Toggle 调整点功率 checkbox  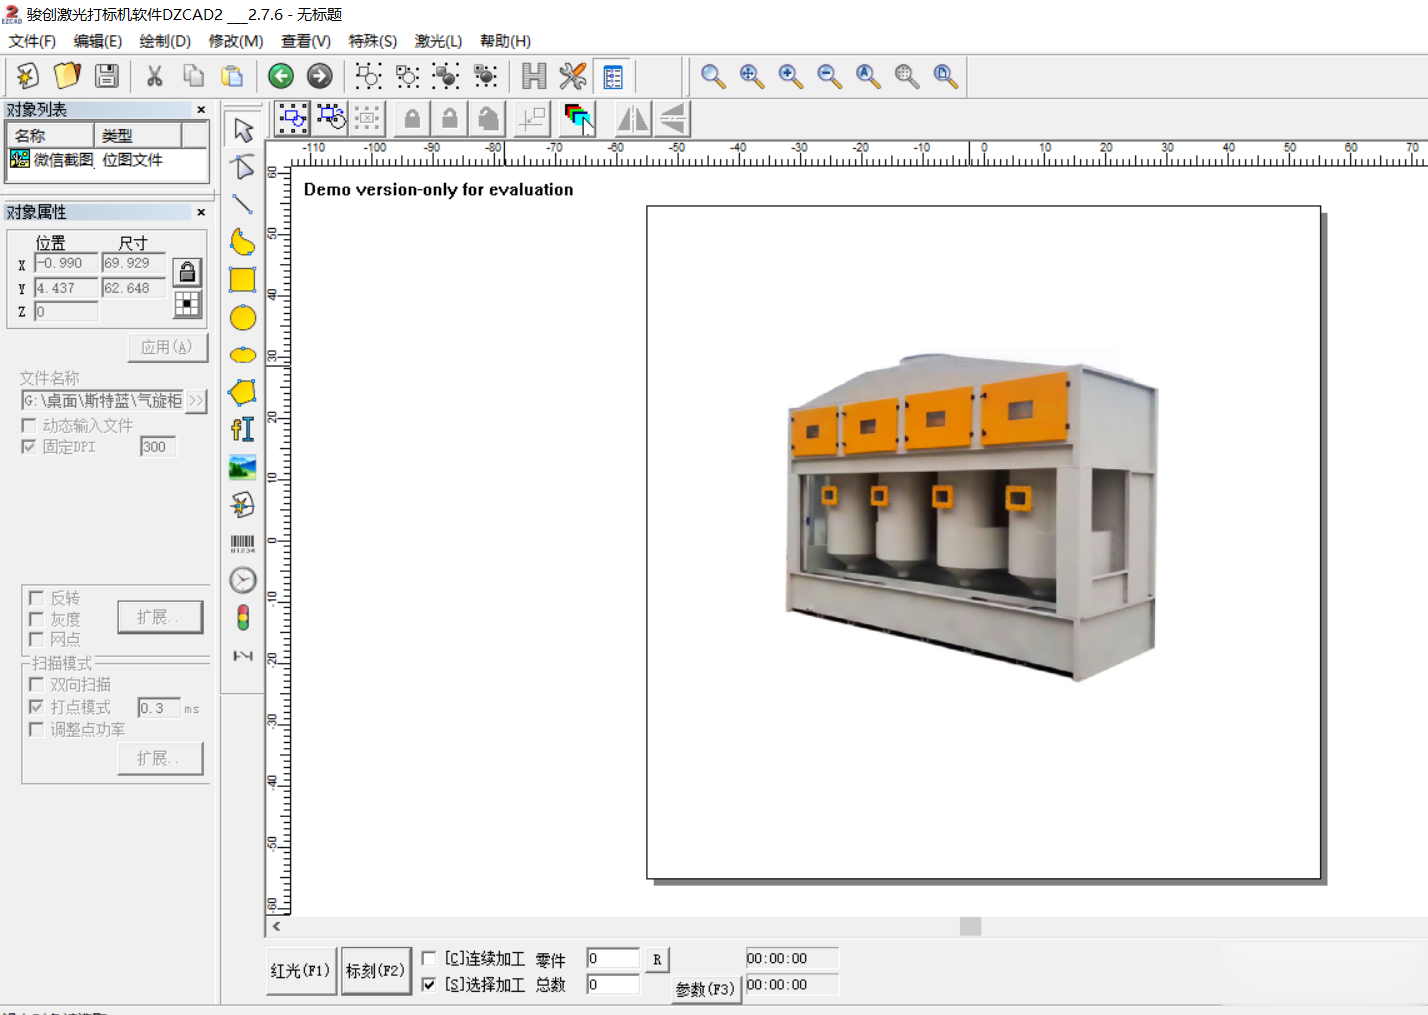tap(37, 730)
